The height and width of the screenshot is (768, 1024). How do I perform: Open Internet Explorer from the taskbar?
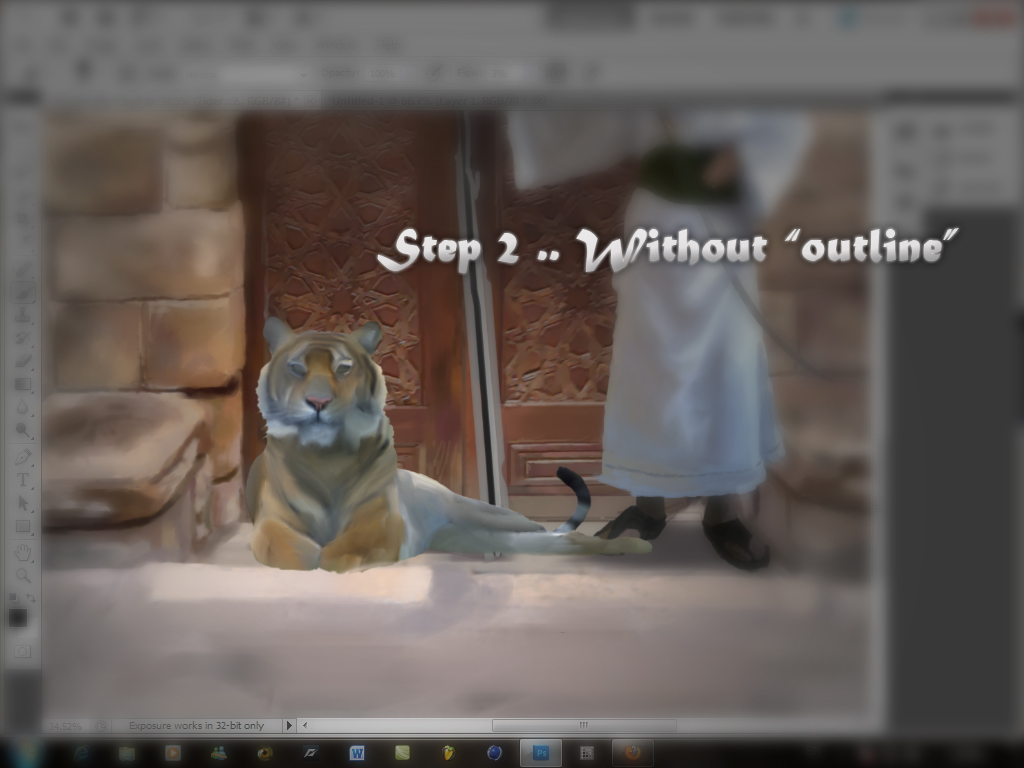click(81, 753)
